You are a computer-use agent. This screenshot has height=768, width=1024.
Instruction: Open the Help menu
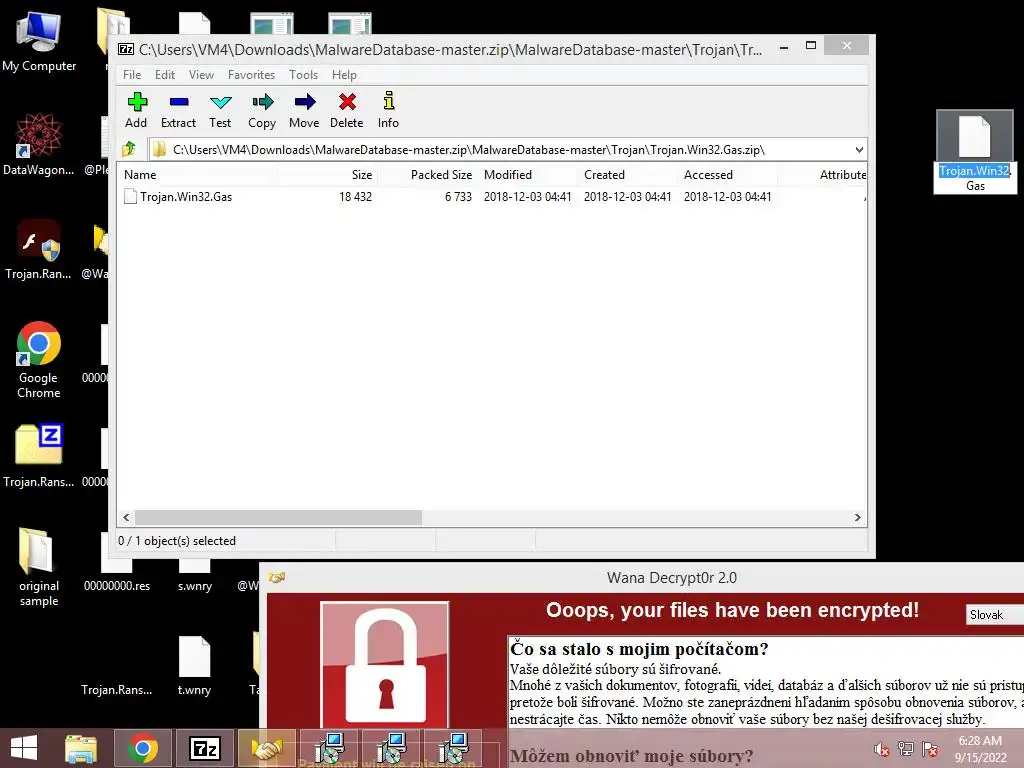click(x=344, y=74)
